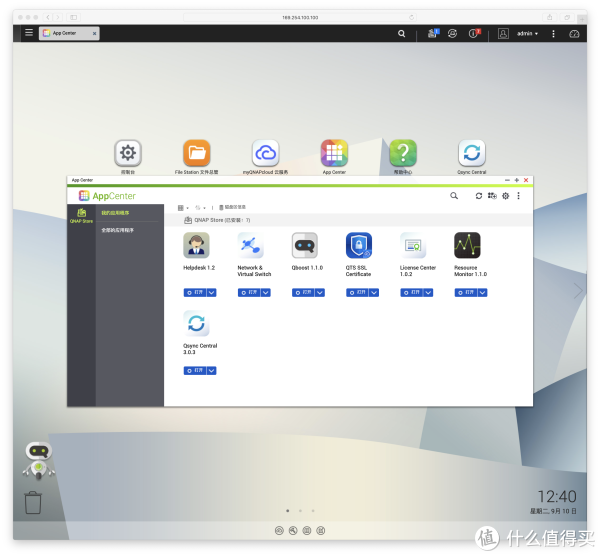
Task: Click the Network & Virtual Switch icon
Action: (x=251, y=245)
